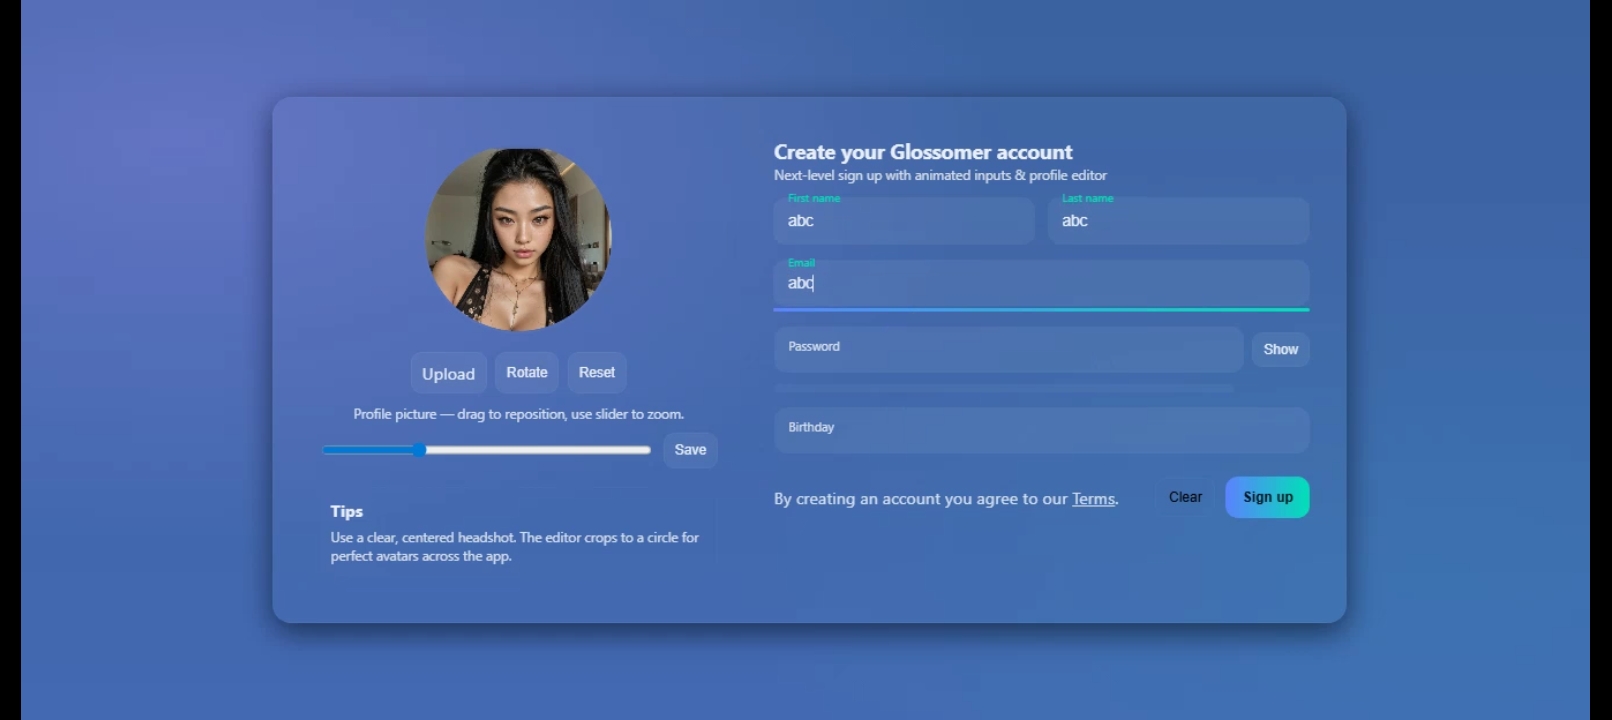Image resolution: width=1612 pixels, height=720 pixels.
Task: Click the 'Create your Glossomer account' heading
Action: (x=922, y=152)
